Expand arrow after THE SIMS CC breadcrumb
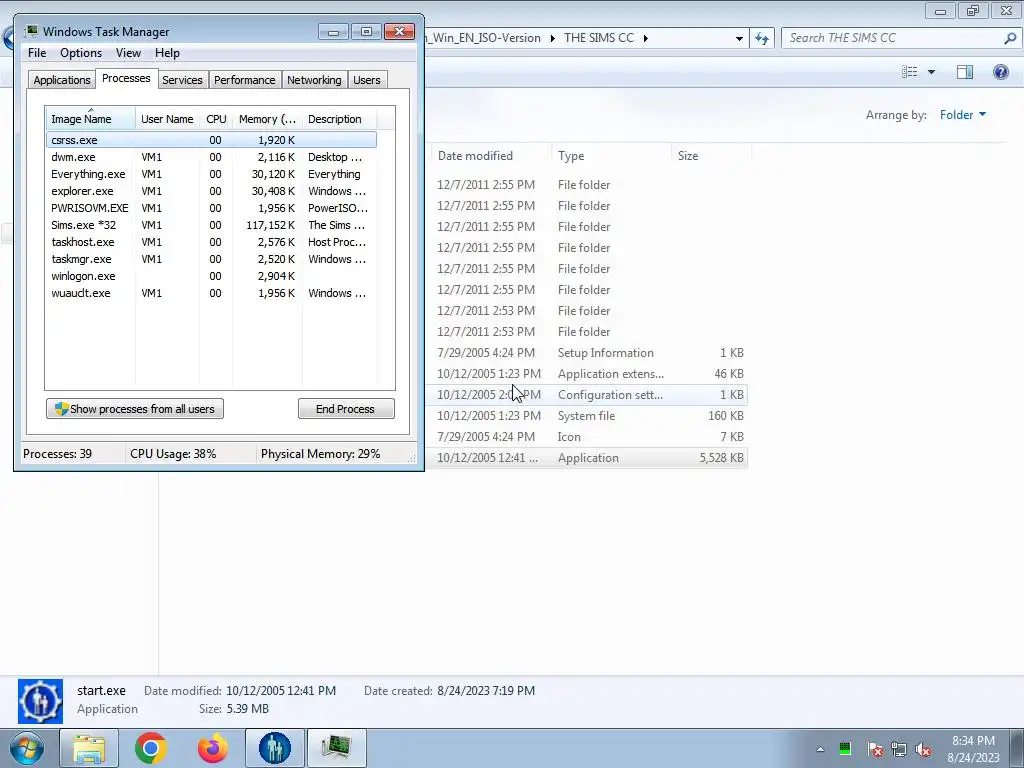1024x768 pixels. point(645,39)
